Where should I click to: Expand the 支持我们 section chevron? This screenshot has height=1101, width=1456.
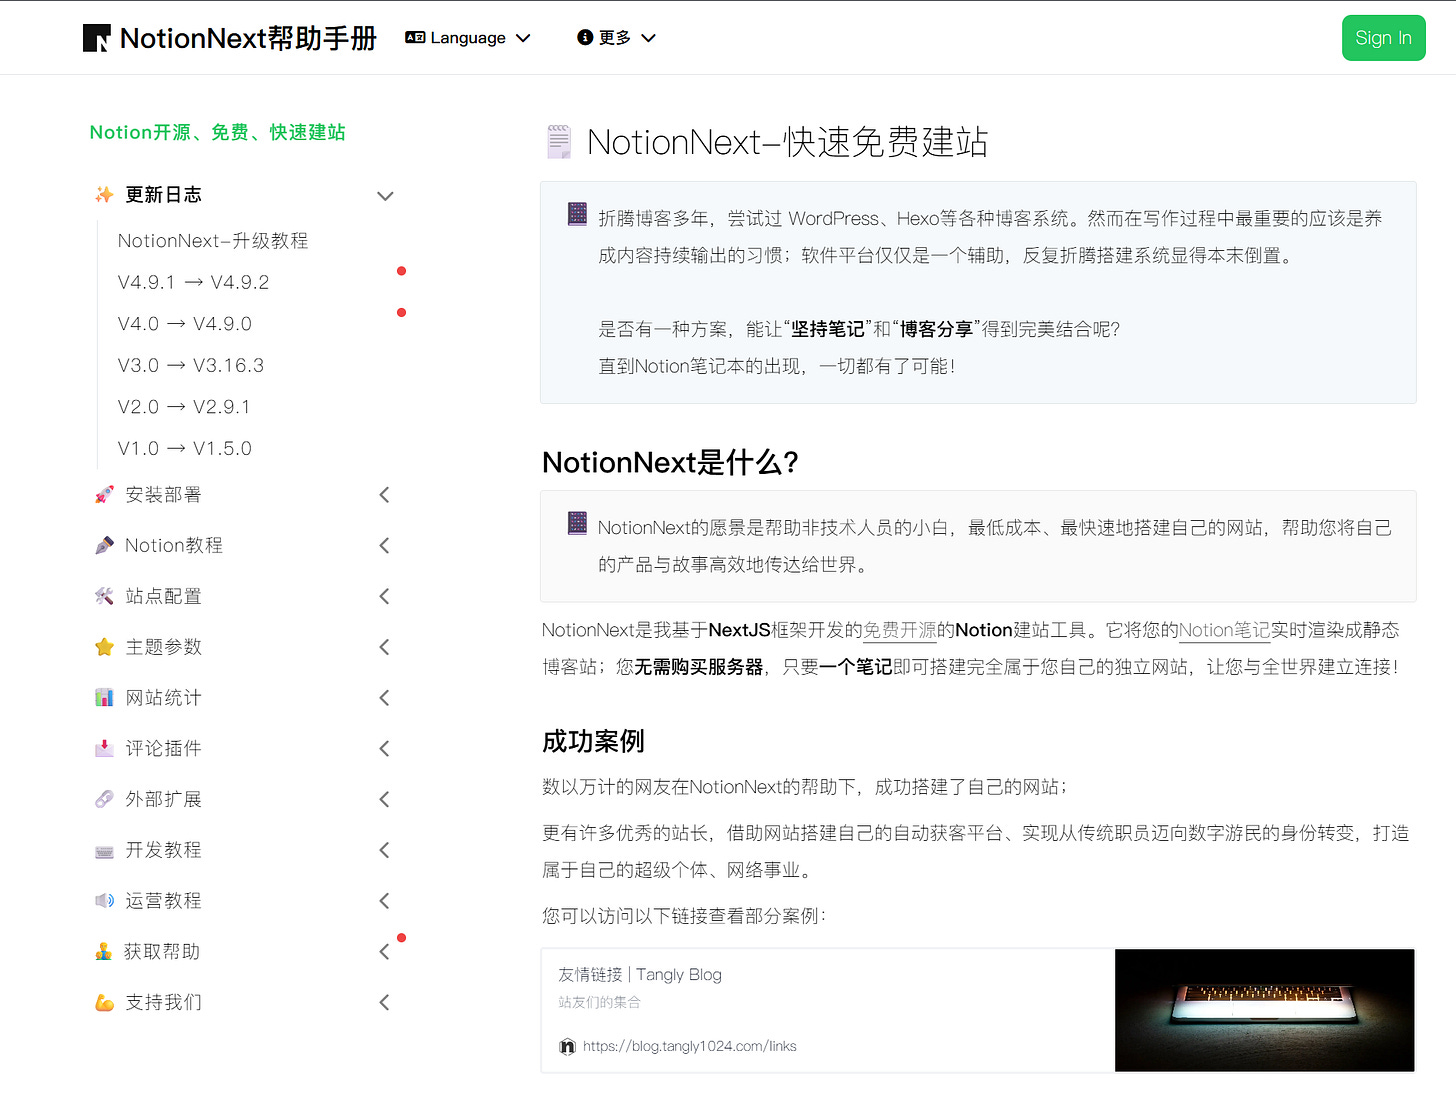click(x=385, y=1002)
